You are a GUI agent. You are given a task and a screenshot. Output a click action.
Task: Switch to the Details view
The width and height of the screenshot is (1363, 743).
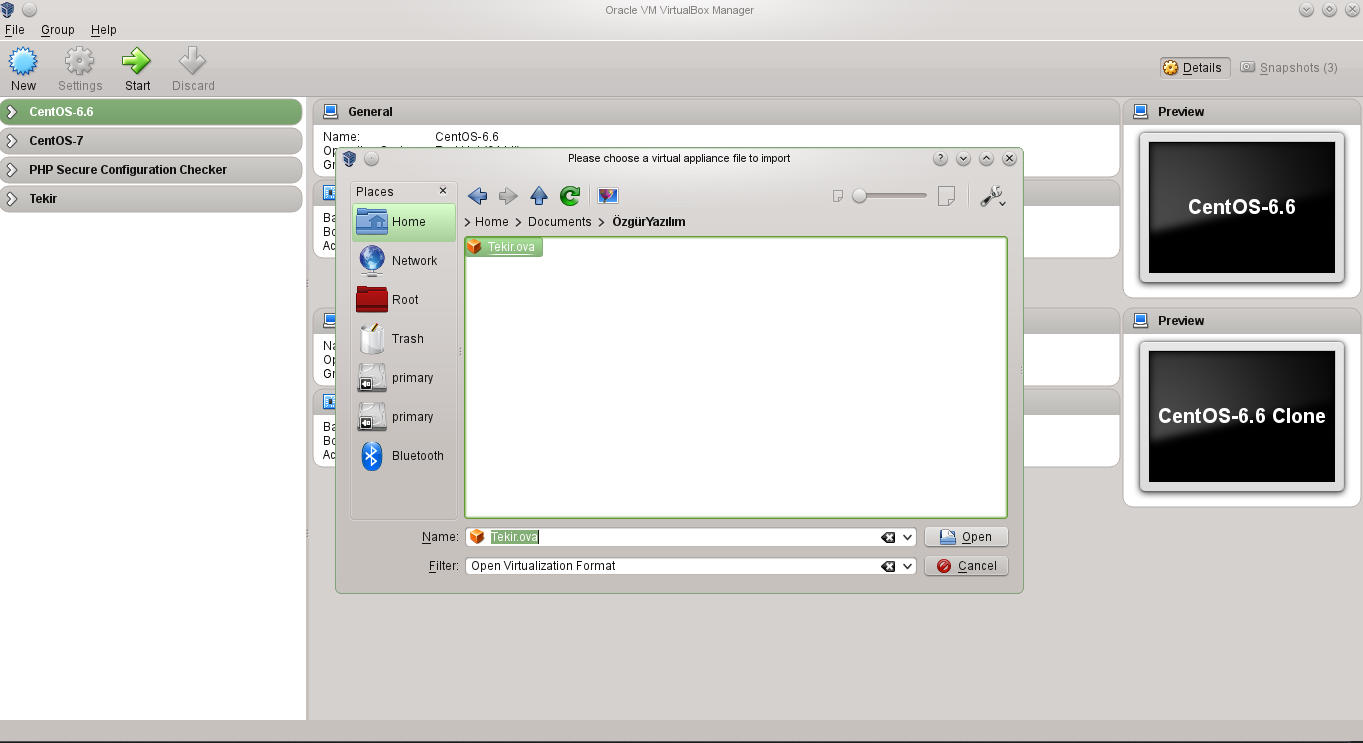coord(1195,68)
